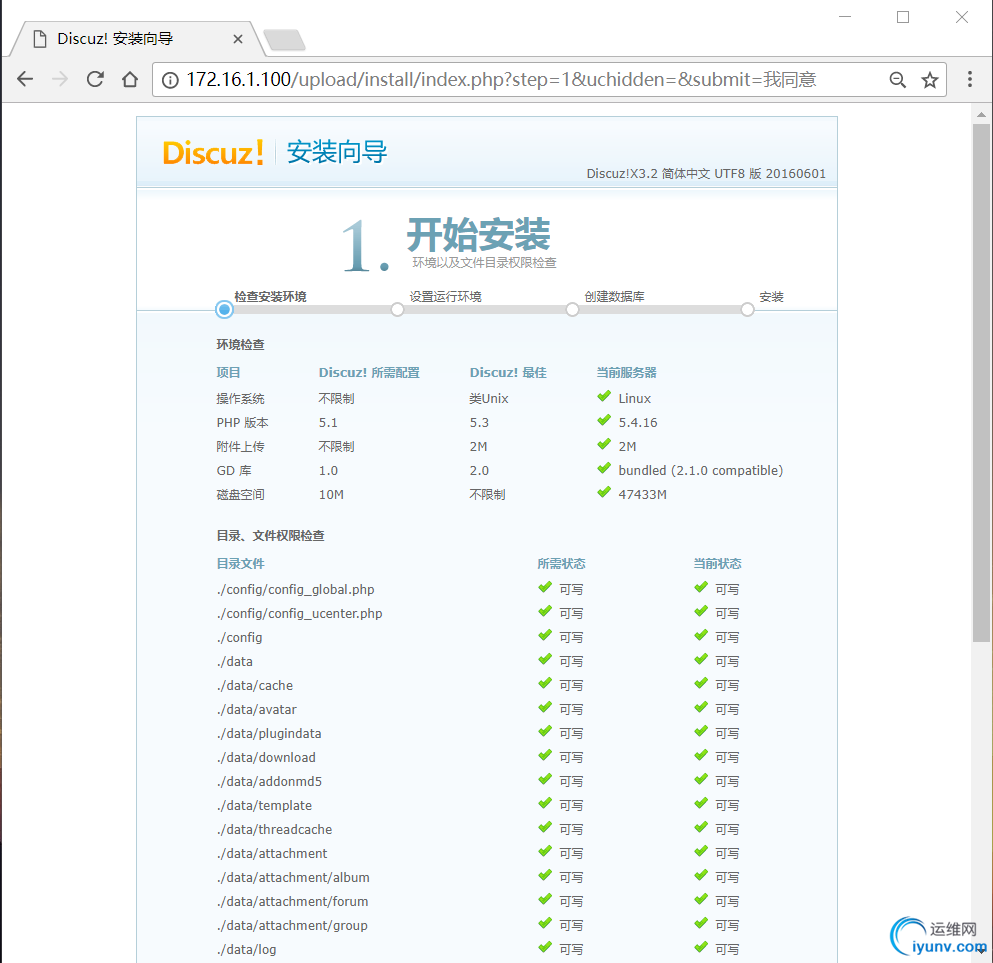Click 所需状态 check for ./data/log

click(545, 948)
